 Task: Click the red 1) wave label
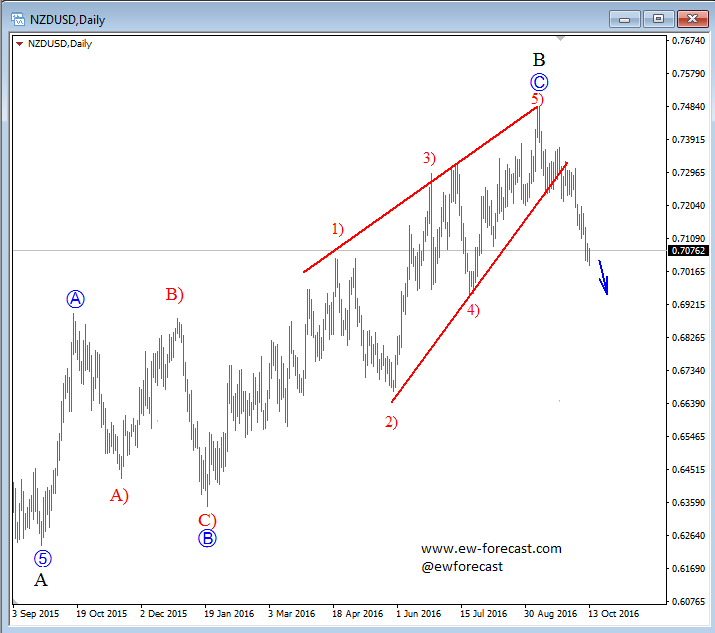coord(337,228)
